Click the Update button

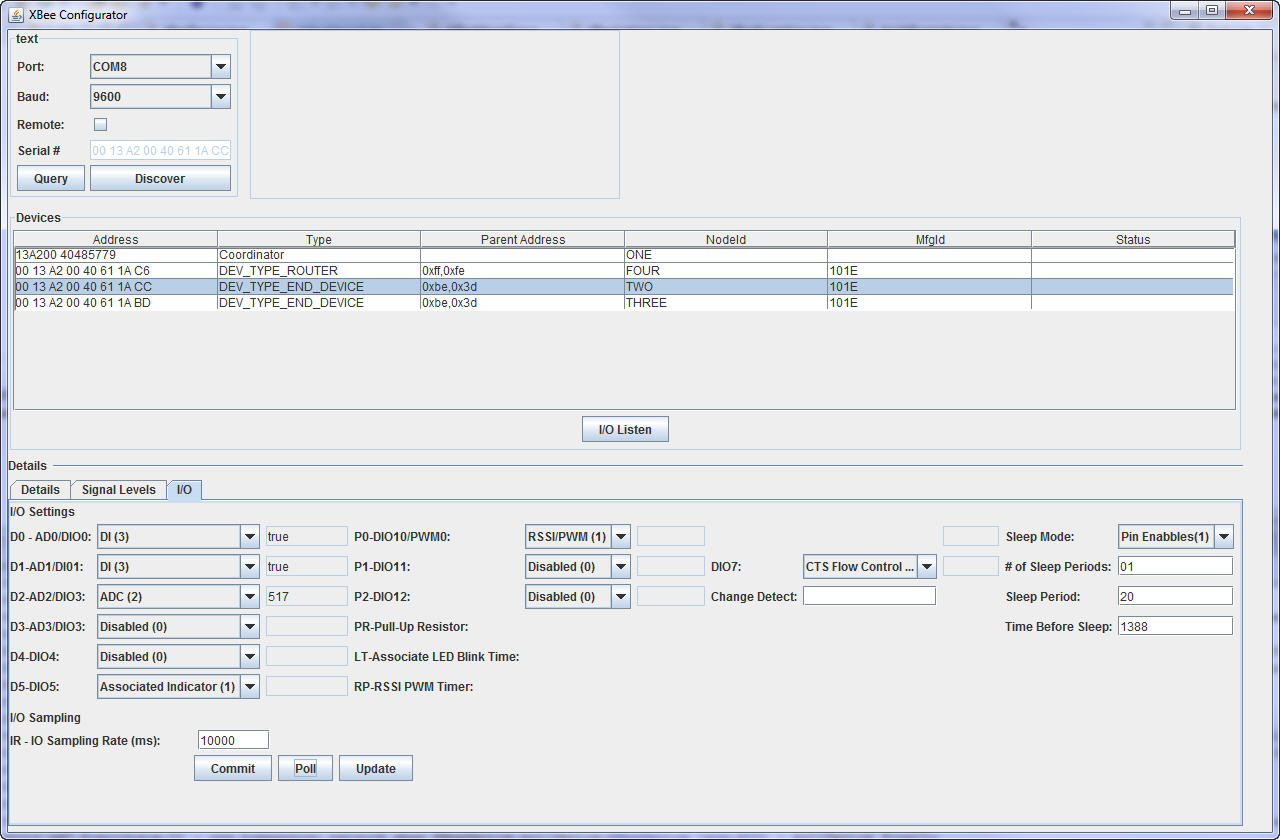[376, 769]
